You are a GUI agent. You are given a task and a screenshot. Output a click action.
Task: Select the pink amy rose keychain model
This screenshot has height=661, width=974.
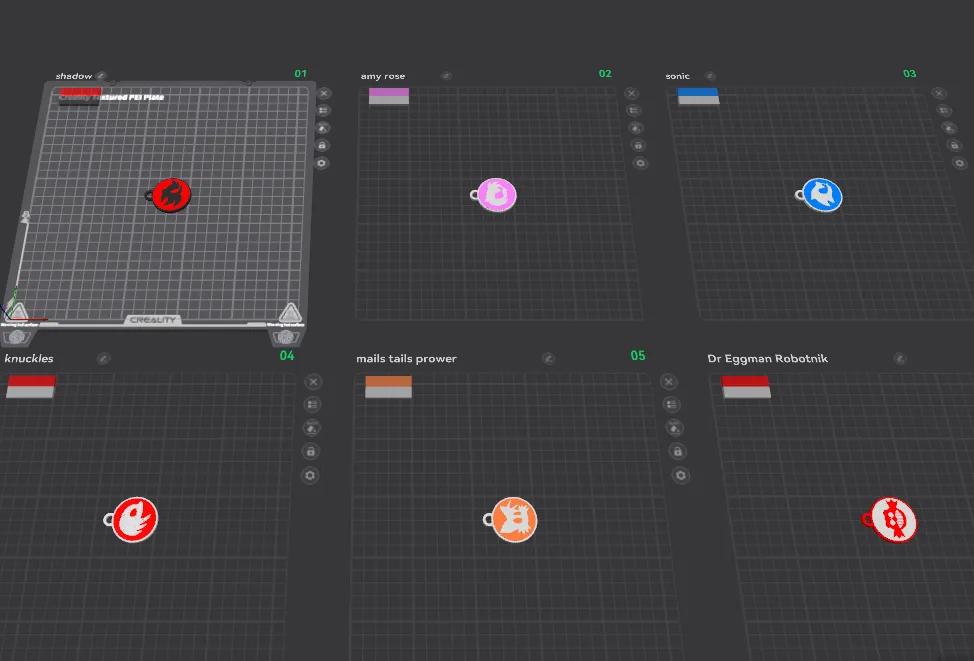tap(494, 194)
